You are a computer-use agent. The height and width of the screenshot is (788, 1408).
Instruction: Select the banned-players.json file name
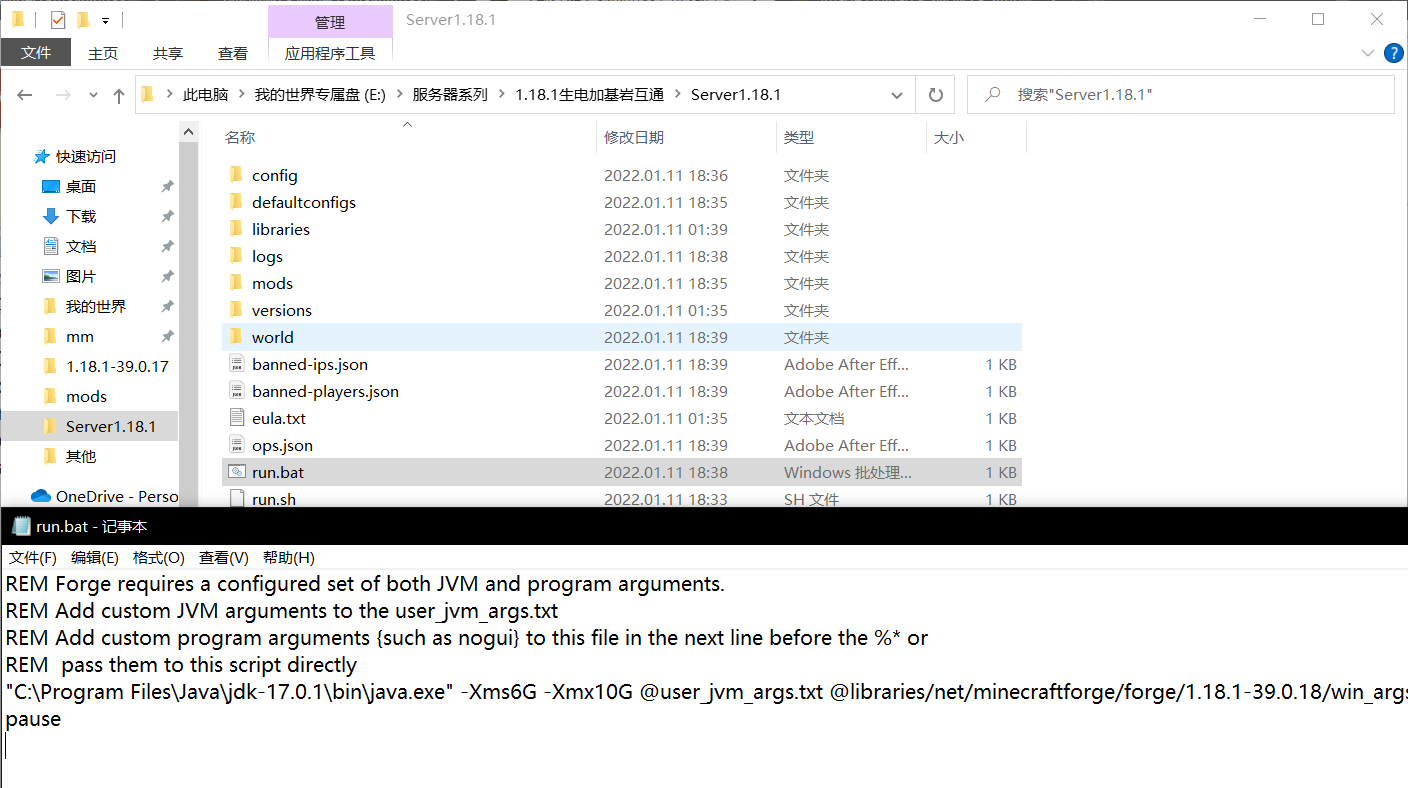click(x=325, y=391)
